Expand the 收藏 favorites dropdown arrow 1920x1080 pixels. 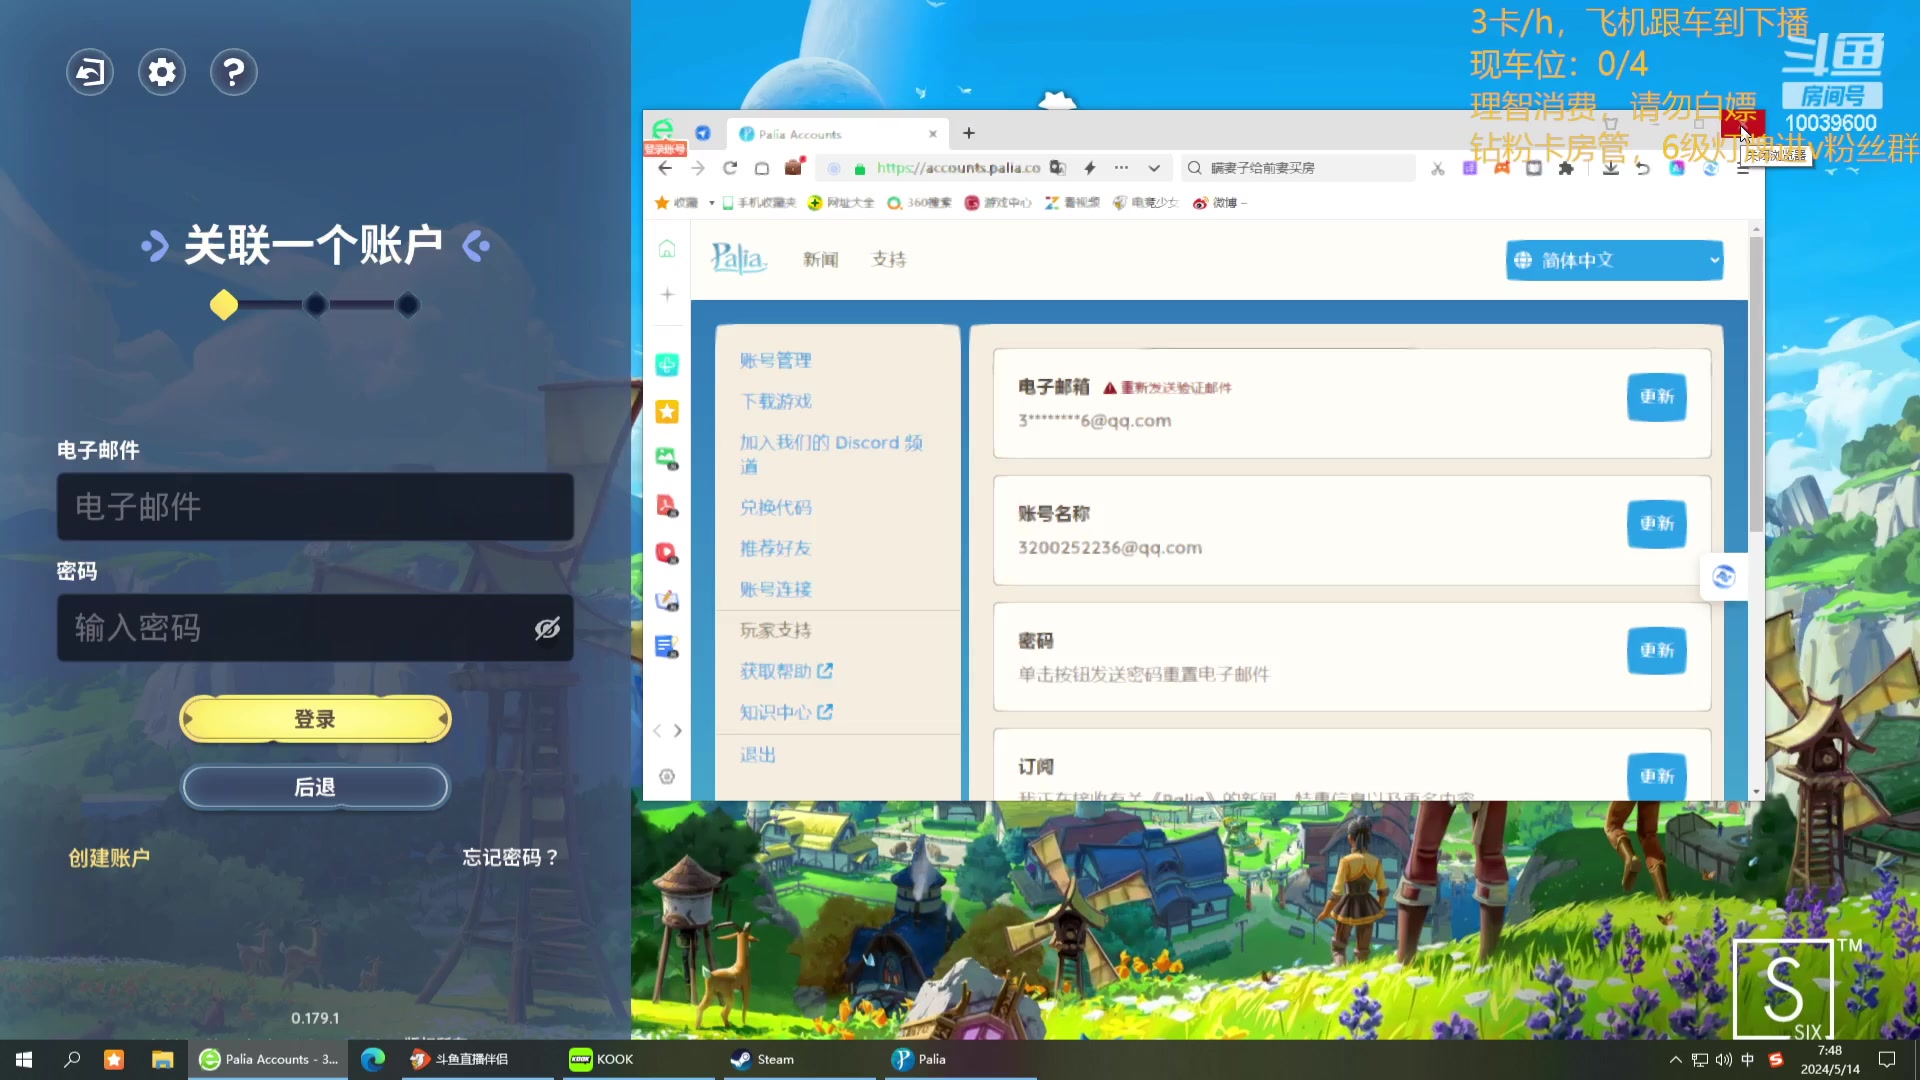[x=712, y=203]
